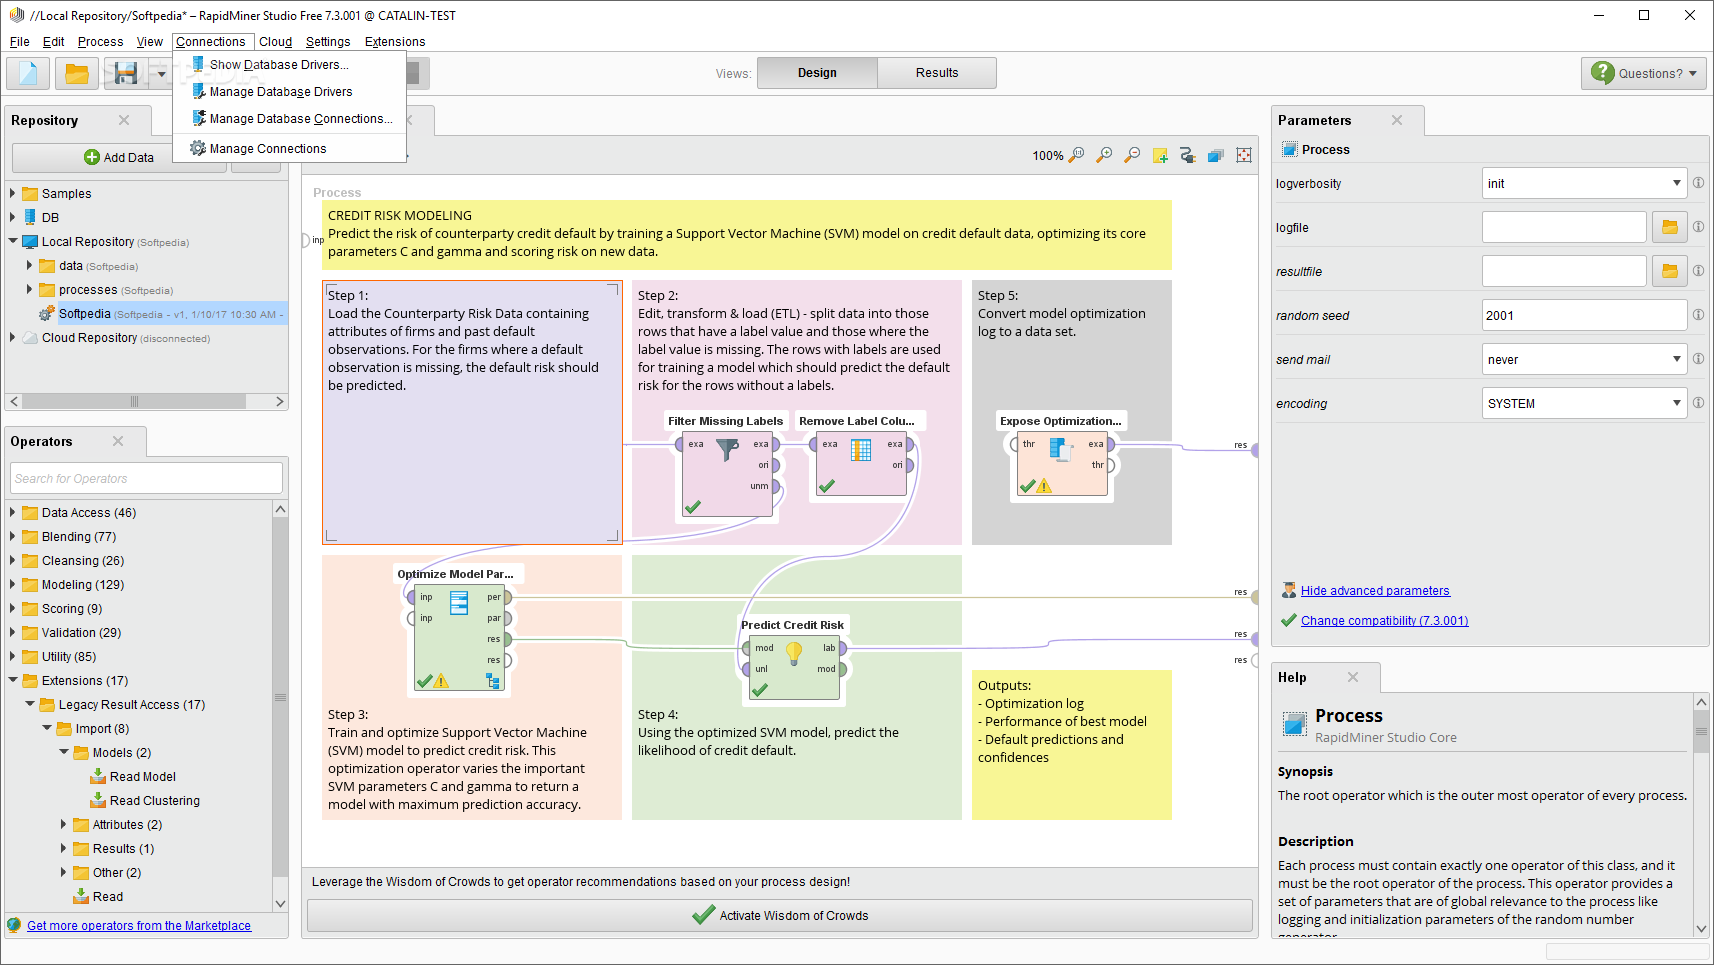The width and height of the screenshot is (1714, 965).
Task: Close the Help panel tab
Action: coord(1353,677)
